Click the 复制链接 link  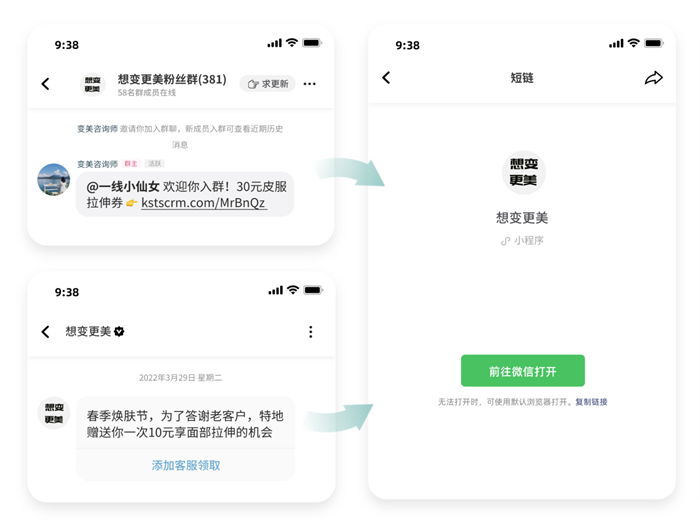point(591,402)
